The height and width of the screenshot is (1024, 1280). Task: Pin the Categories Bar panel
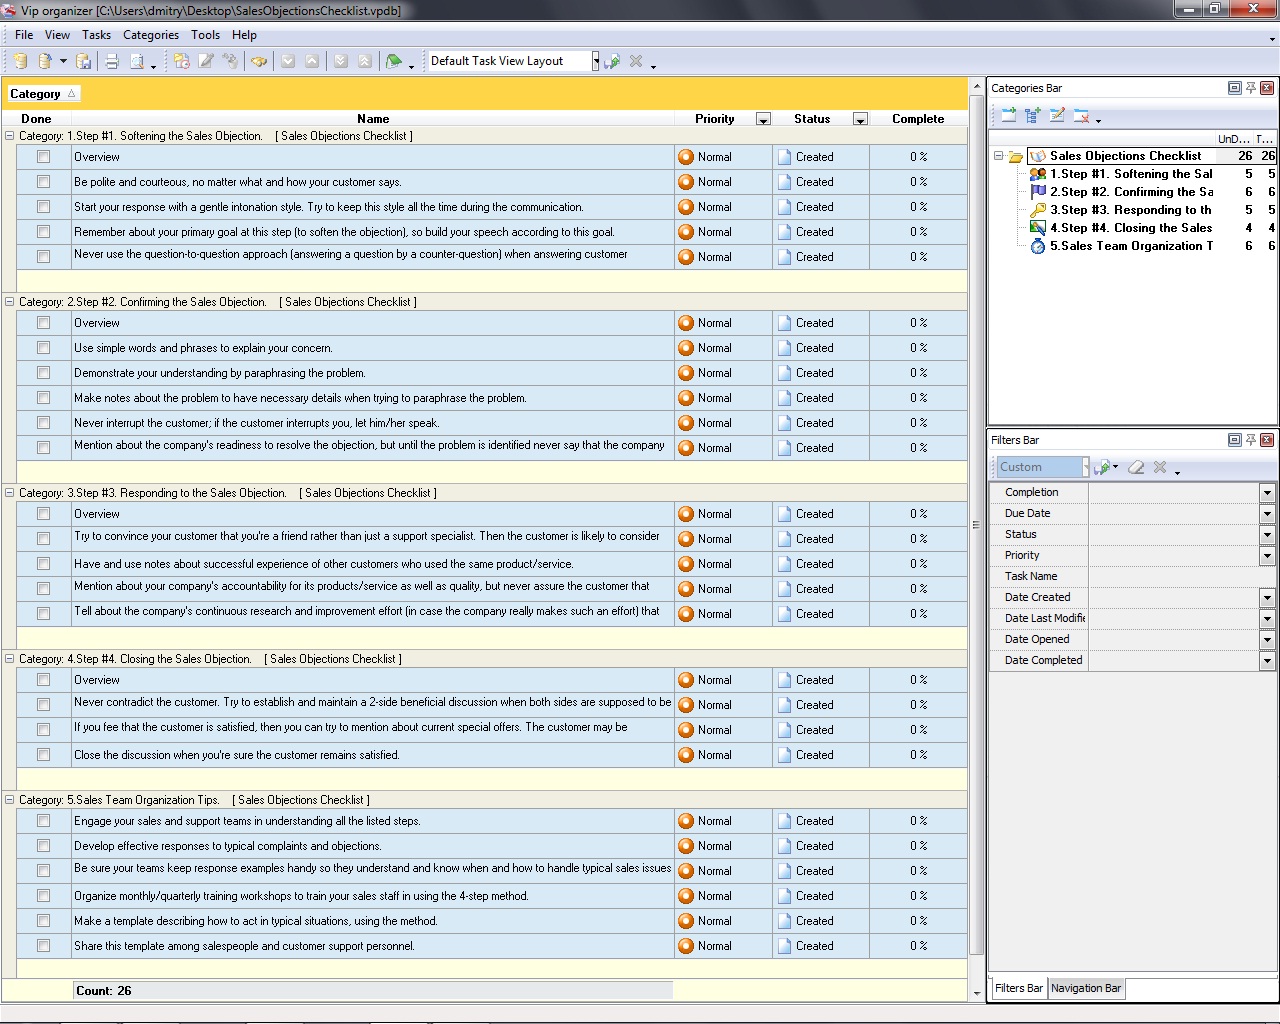[x=1250, y=88]
